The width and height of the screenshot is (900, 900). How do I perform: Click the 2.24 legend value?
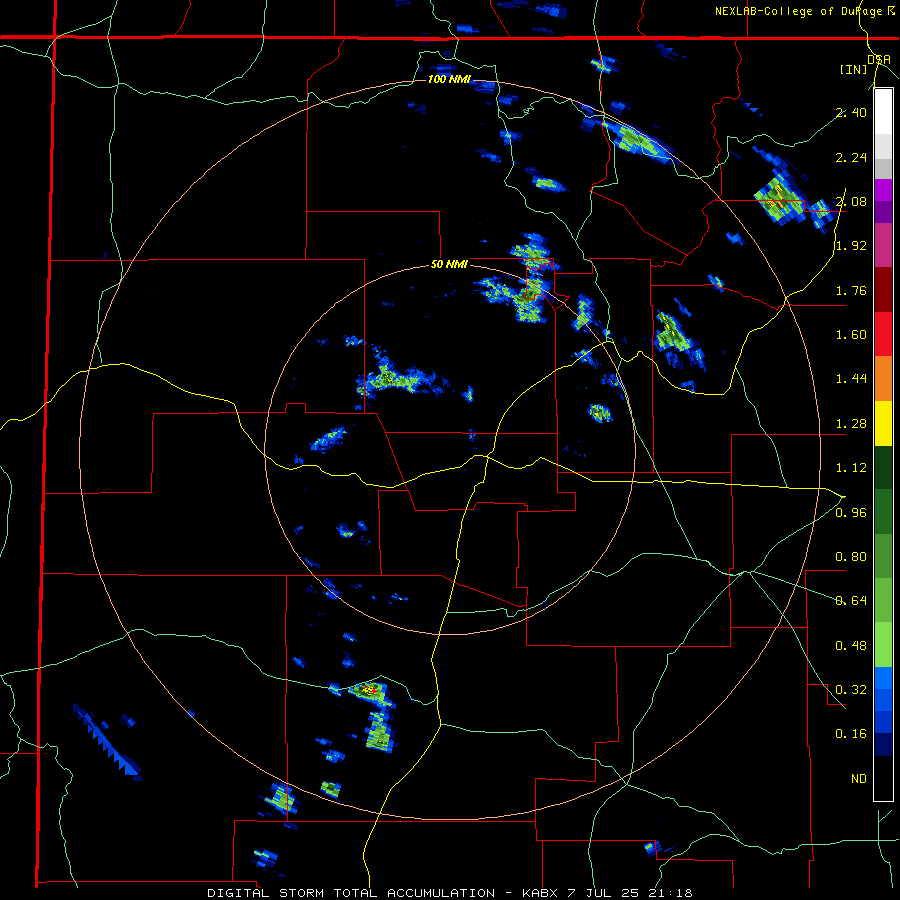[851, 157]
